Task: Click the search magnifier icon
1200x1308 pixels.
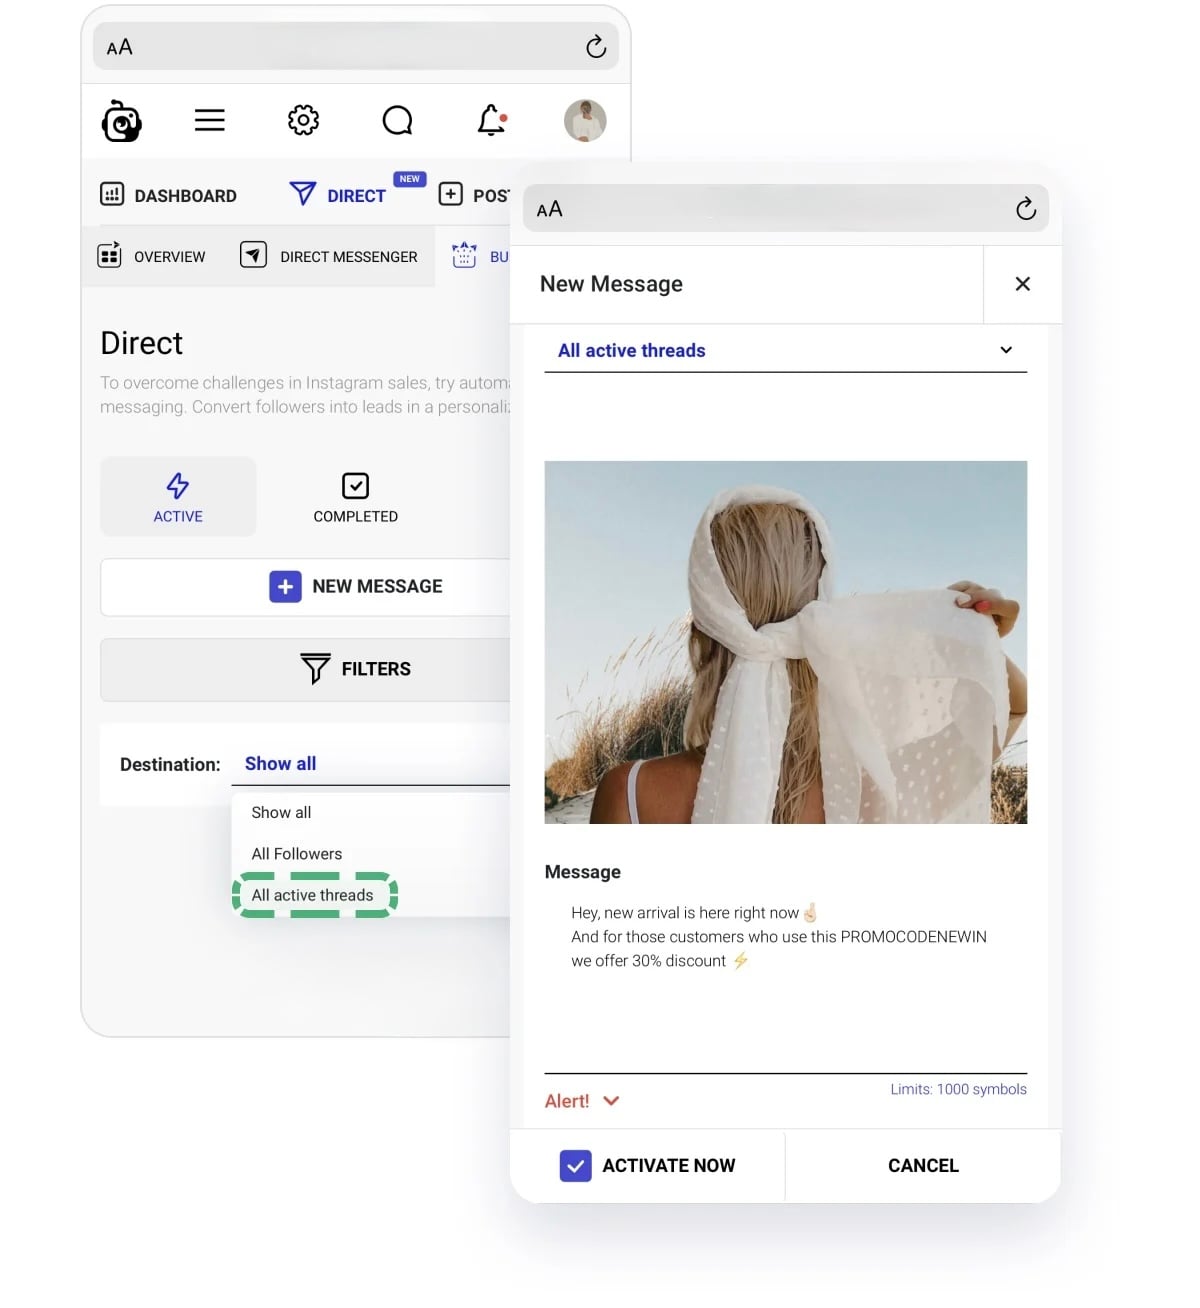Action: [397, 120]
